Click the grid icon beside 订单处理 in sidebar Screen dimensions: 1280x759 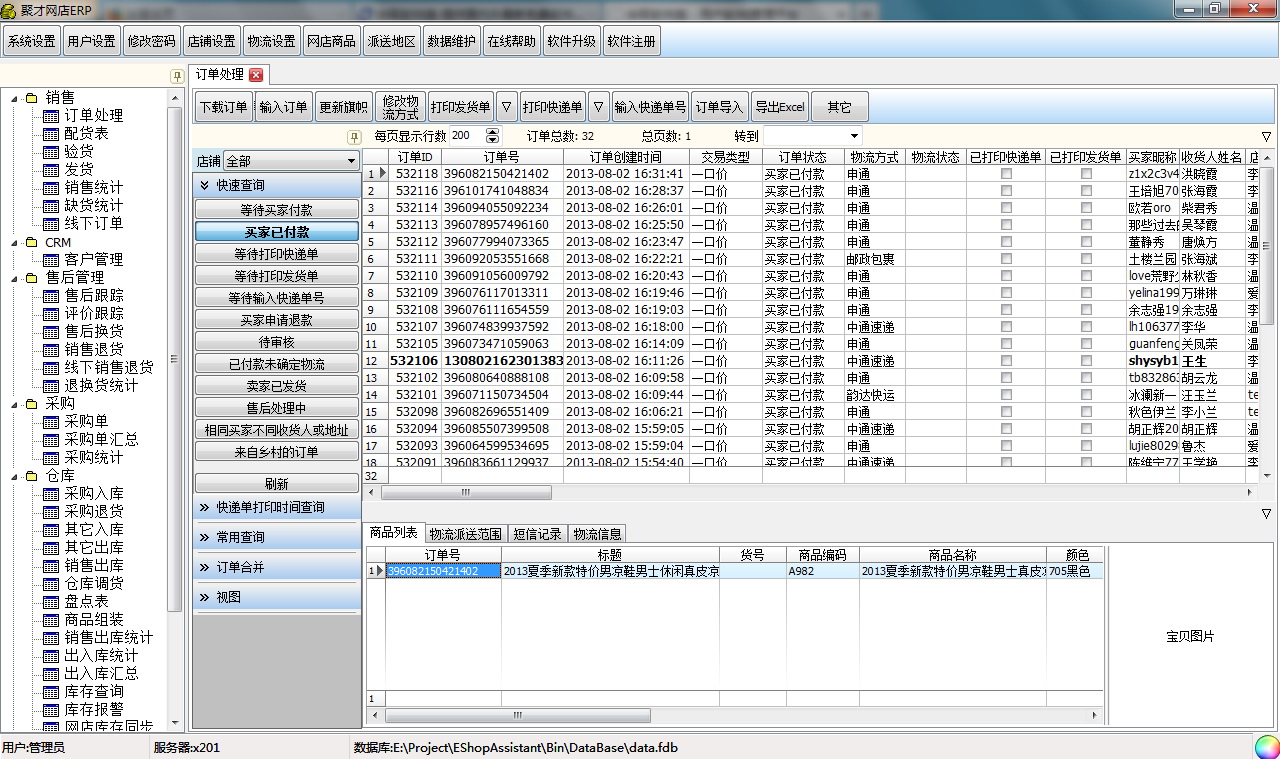pos(51,116)
